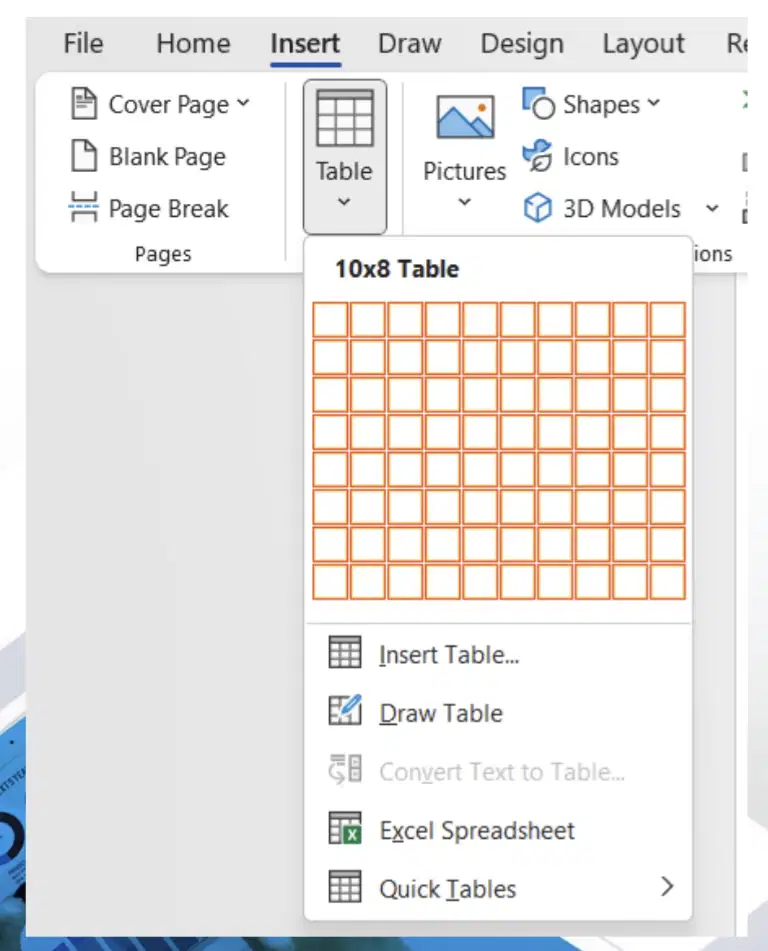Expand the Pictures dropdown chevron
This screenshot has height=951, width=768.
point(464,202)
